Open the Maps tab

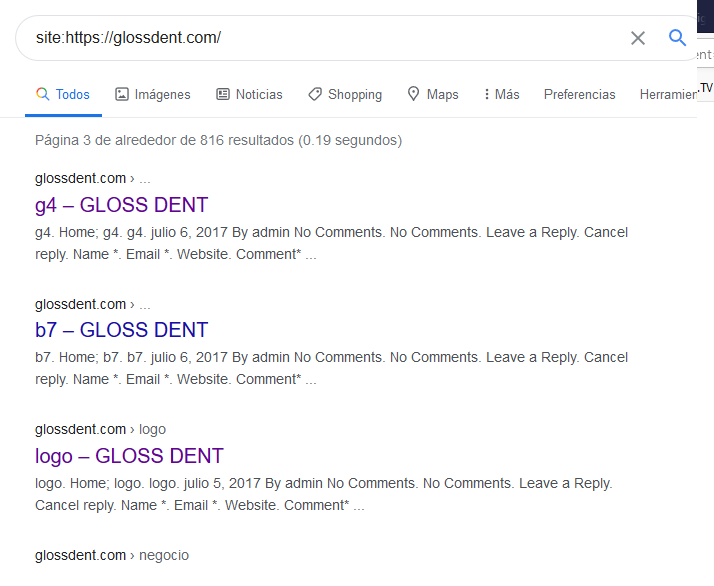tap(433, 94)
